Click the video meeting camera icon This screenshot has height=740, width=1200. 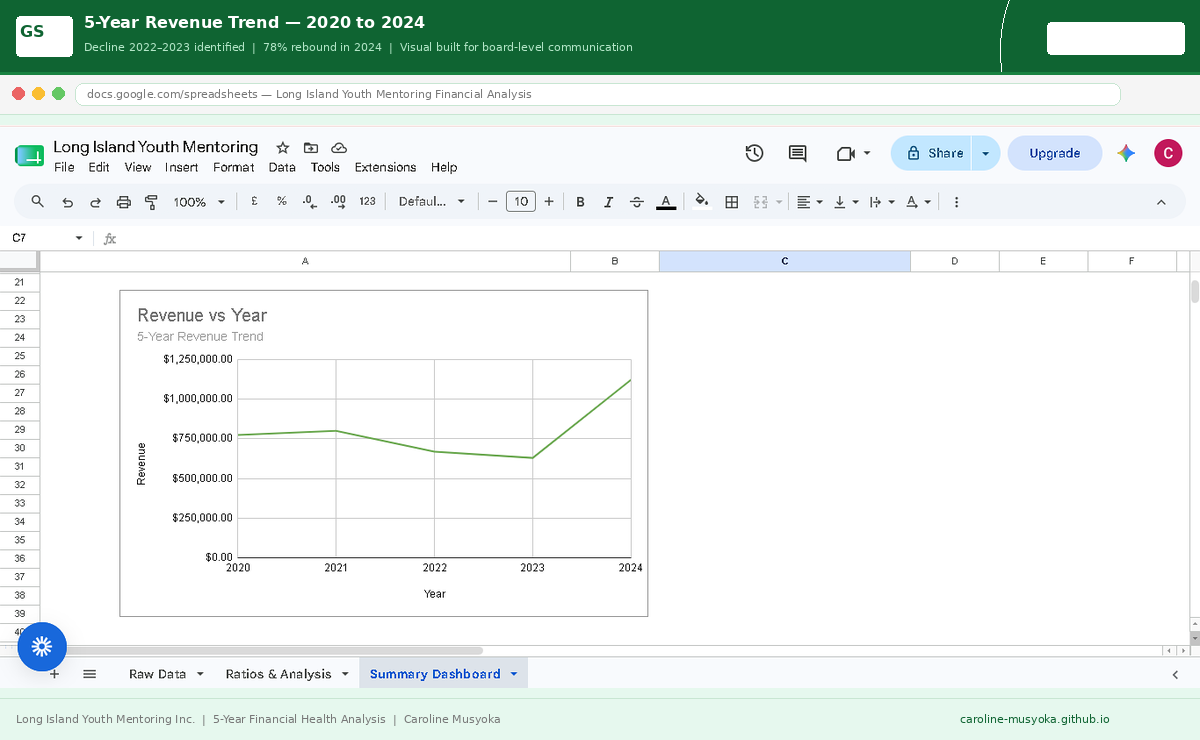(846, 153)
